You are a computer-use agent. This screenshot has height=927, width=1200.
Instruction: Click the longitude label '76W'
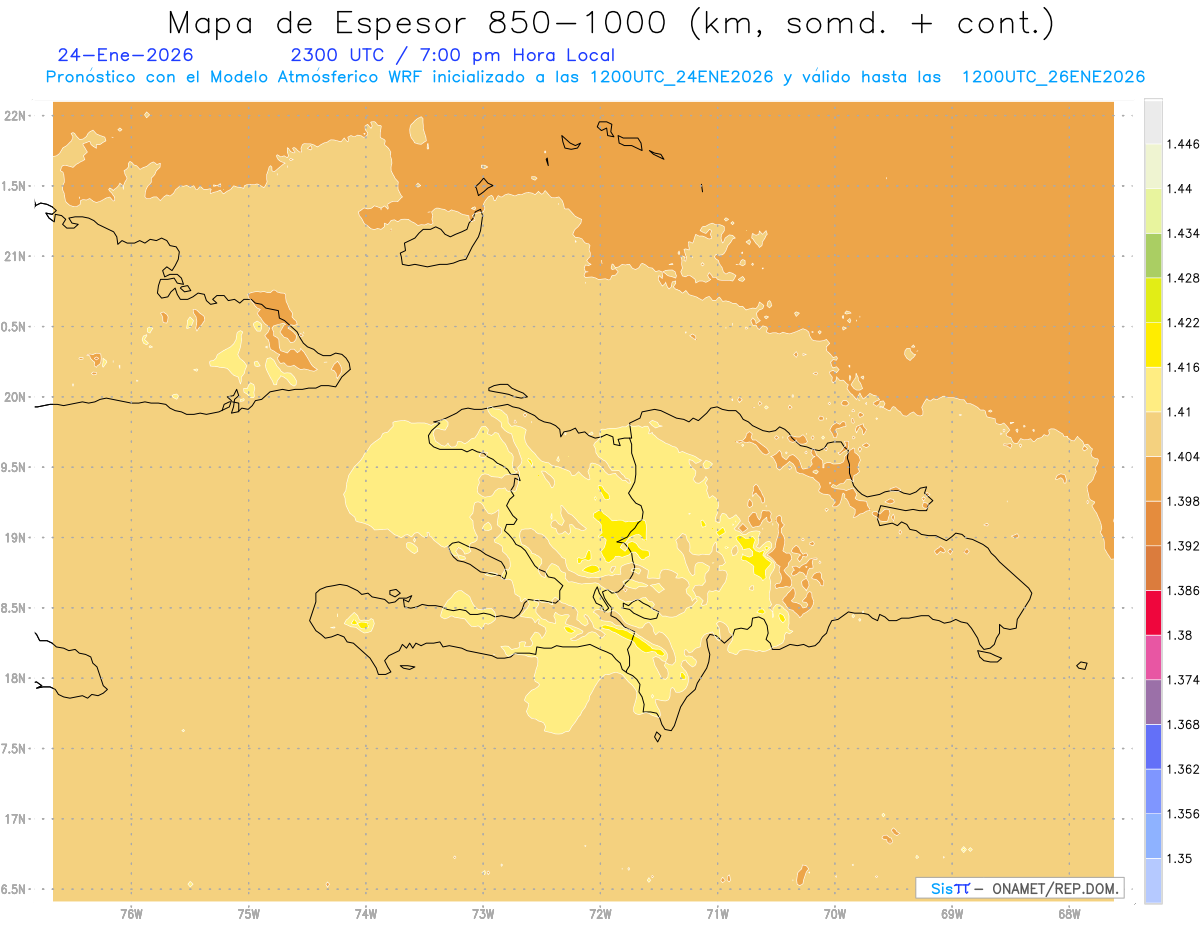click(x=131, y=913)
